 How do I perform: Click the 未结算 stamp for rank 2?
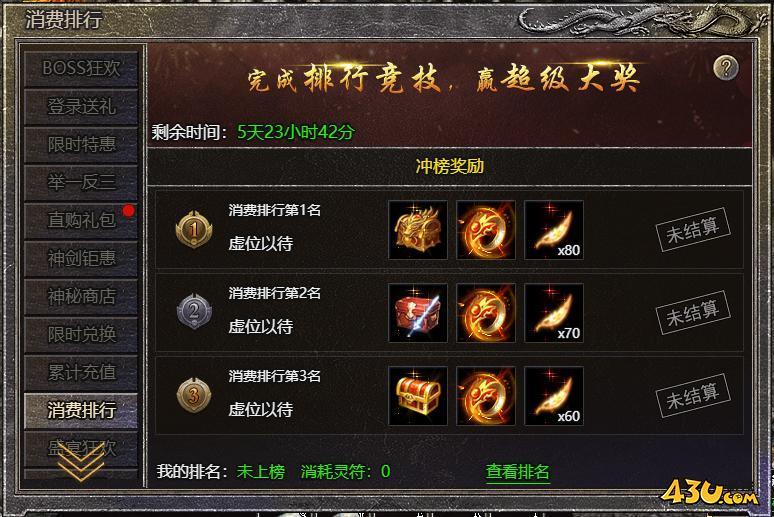pyautogui.click(x=693, y=313)
